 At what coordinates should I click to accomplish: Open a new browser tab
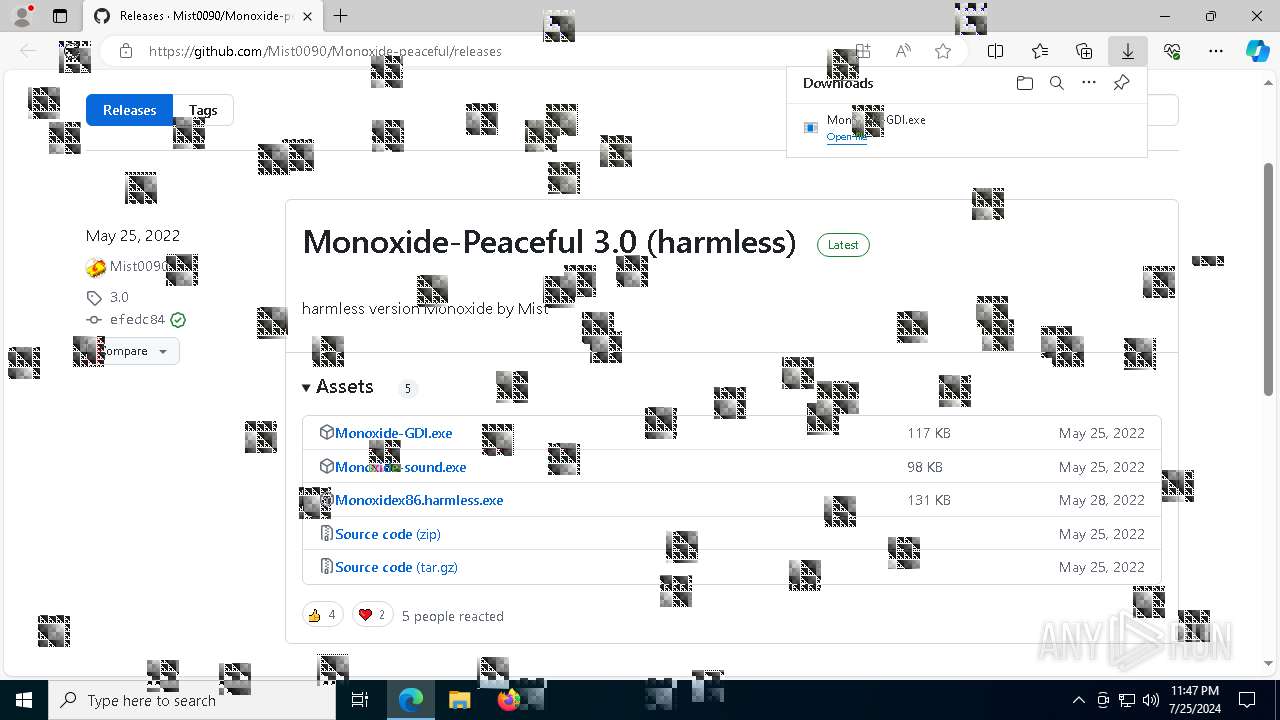point(340,16)
